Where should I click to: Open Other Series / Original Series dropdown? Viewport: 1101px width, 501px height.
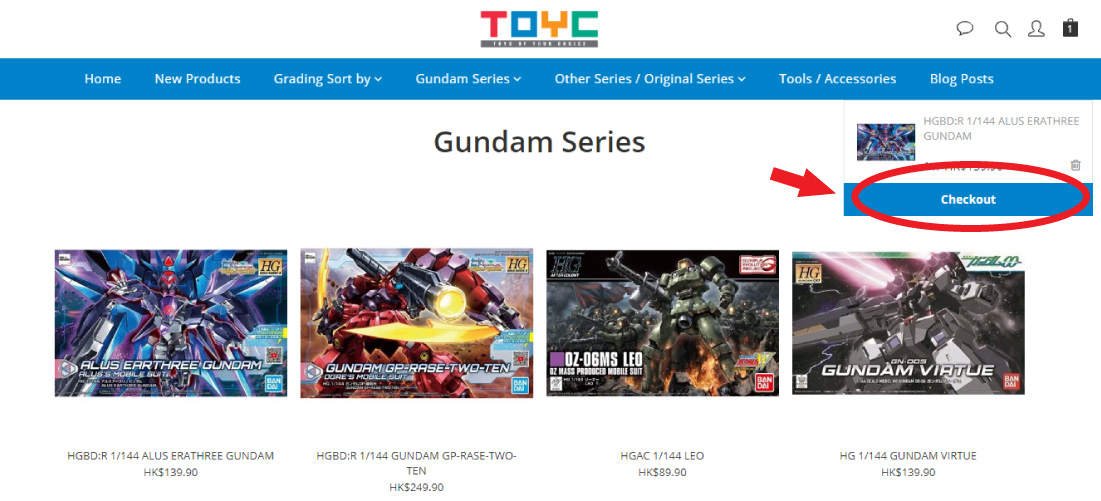[x=650, y=79]
